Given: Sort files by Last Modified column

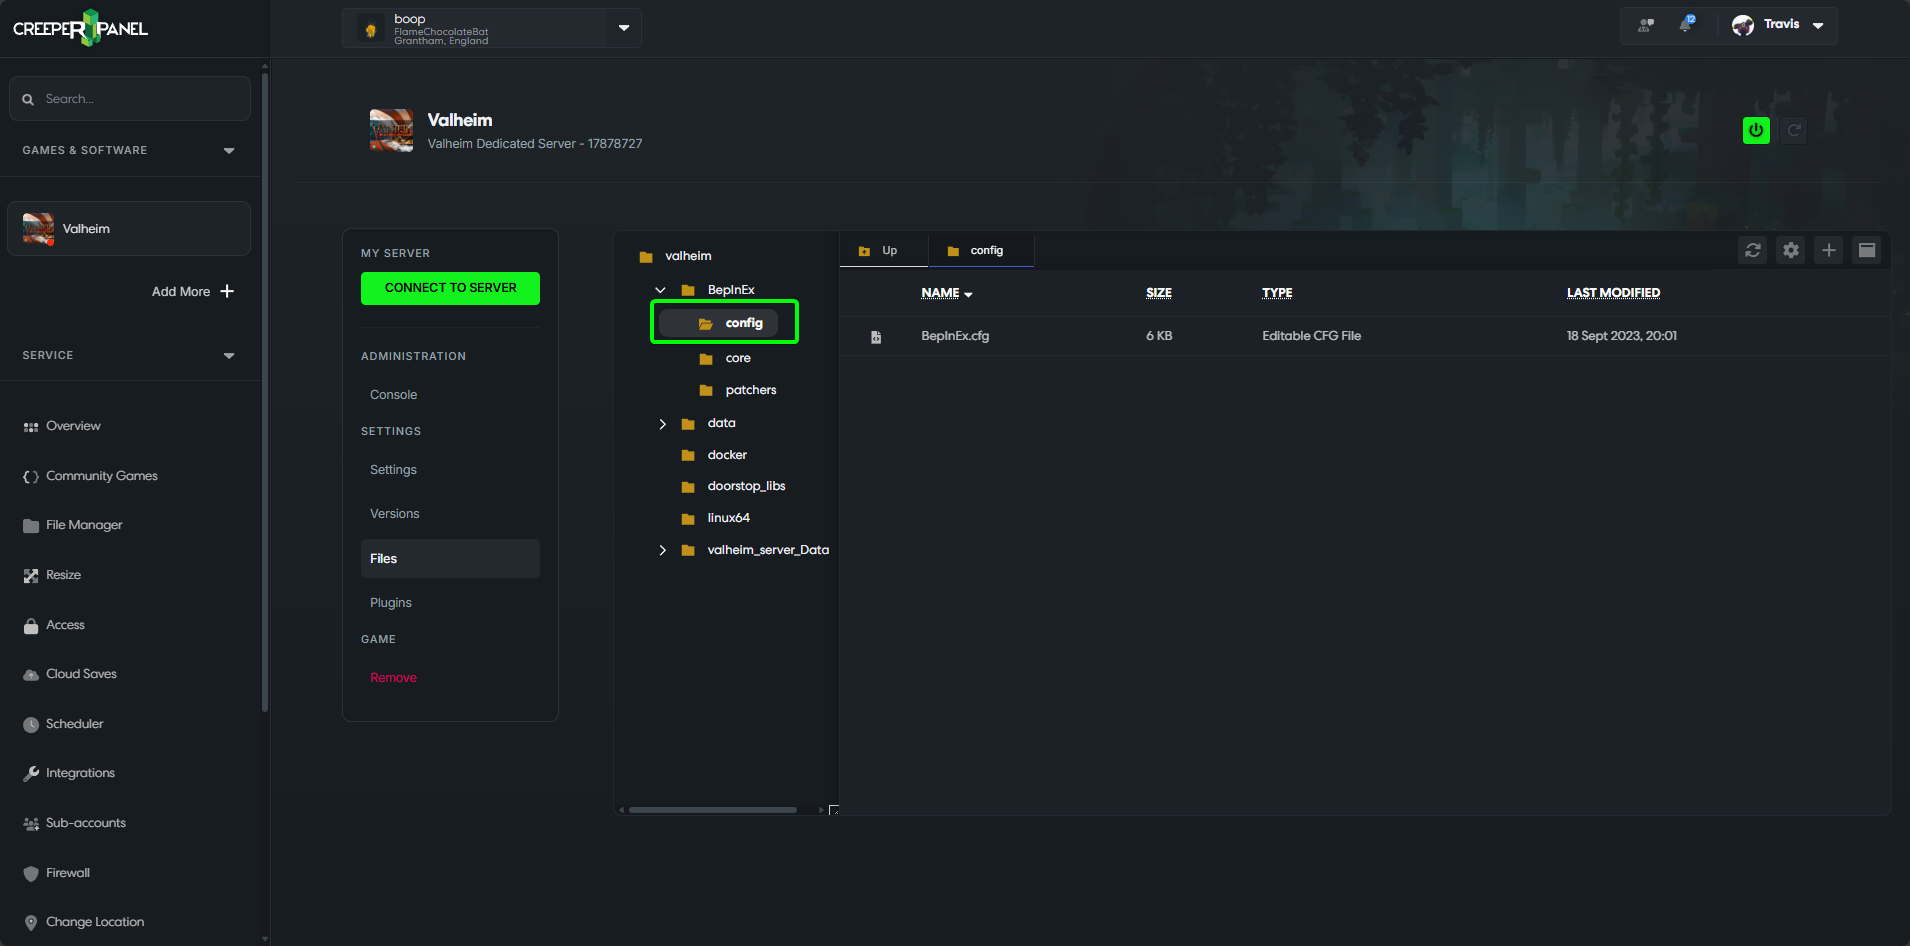Looking at the screenshot, I should 1613,293.
